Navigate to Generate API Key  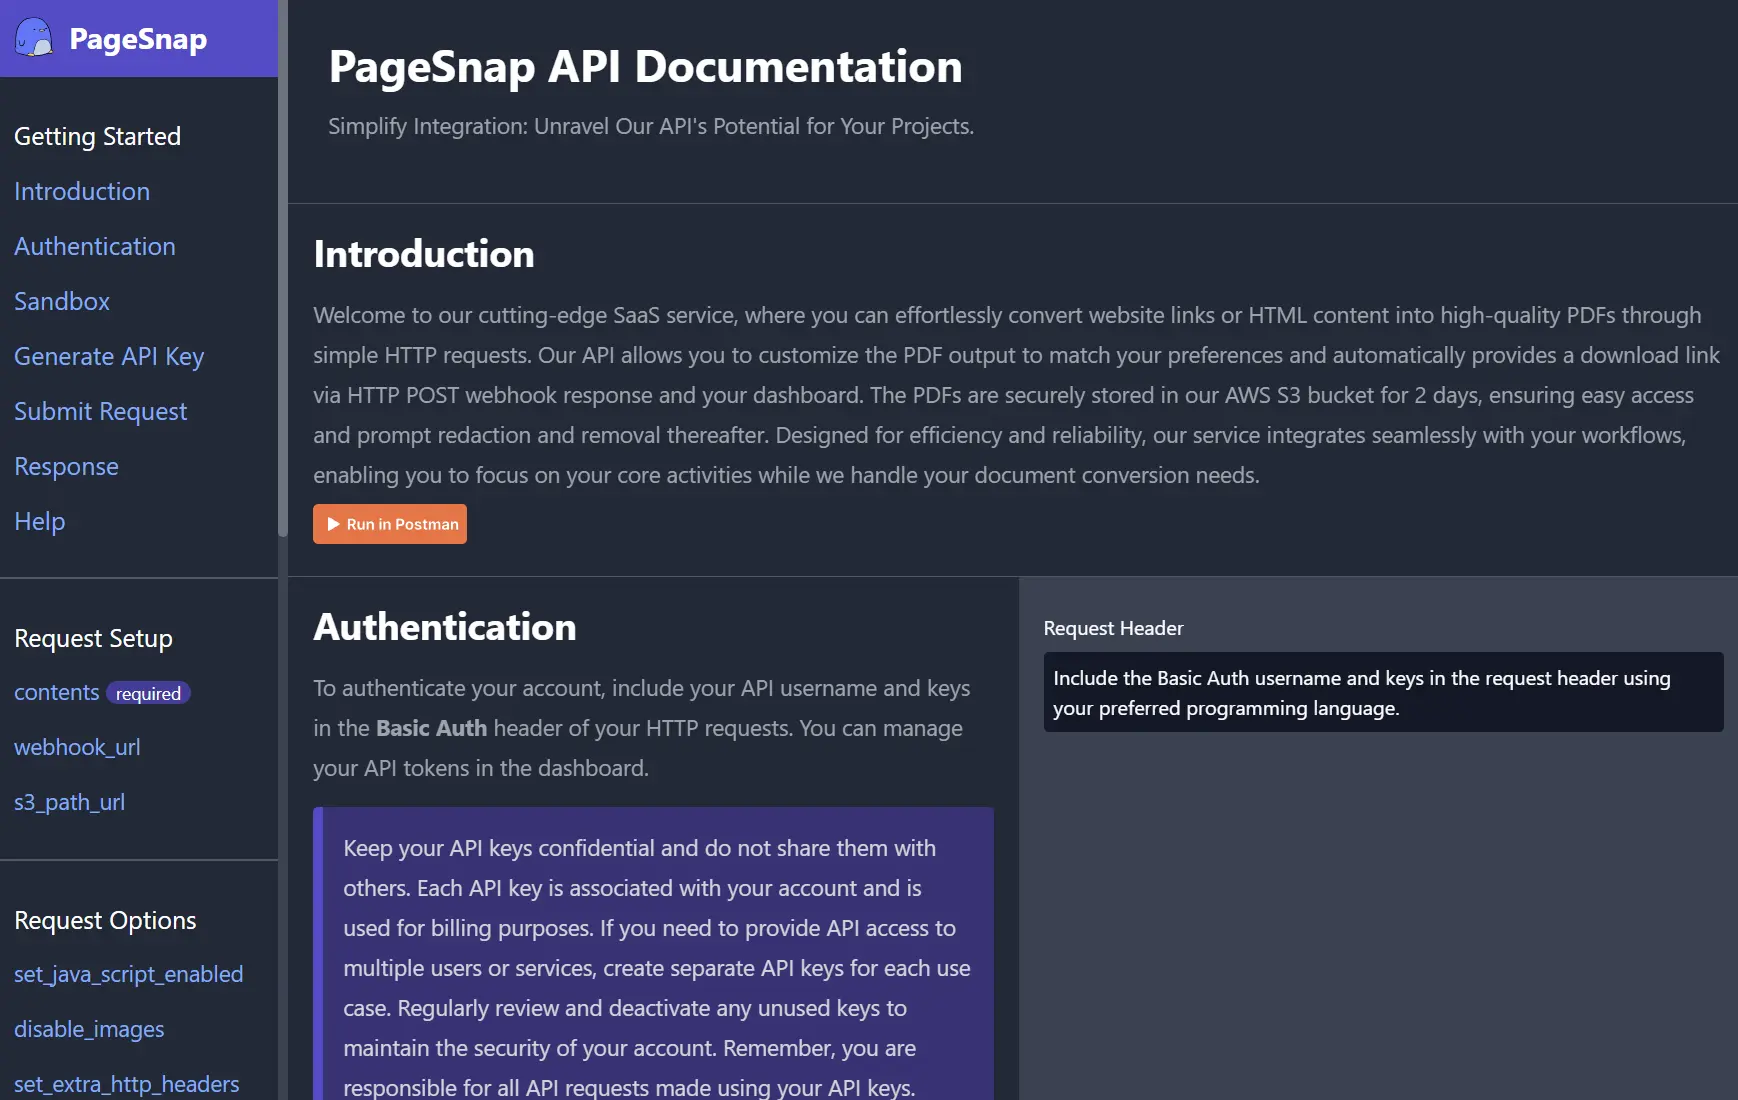pyautogui.click(x=109, y=356)
